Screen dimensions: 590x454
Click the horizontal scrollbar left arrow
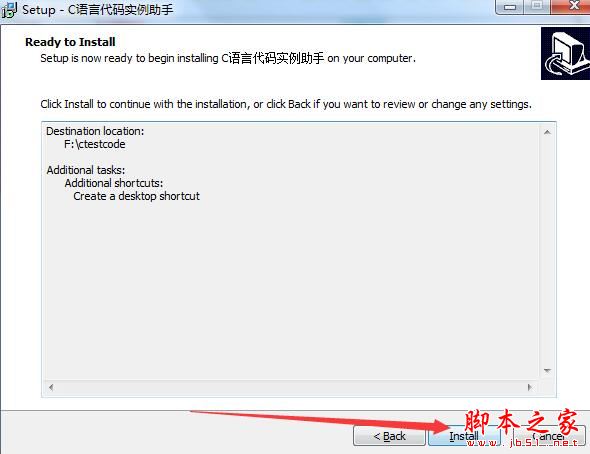(x=51, y=387)
